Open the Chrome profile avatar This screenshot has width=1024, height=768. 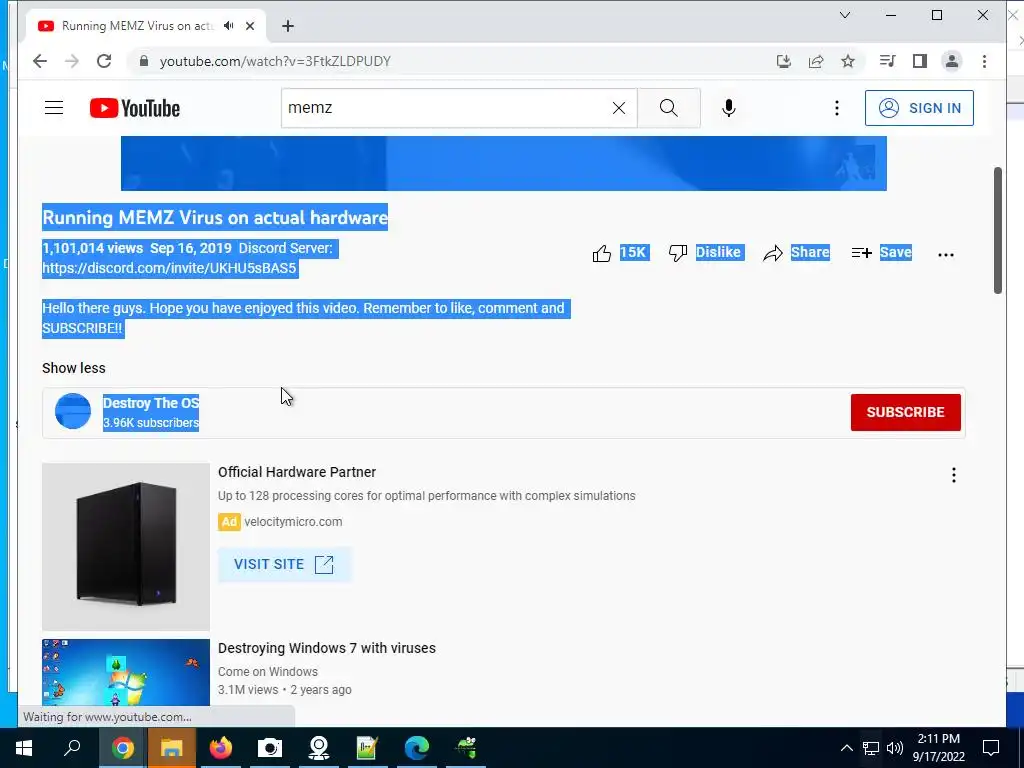[x=952, y=61]
